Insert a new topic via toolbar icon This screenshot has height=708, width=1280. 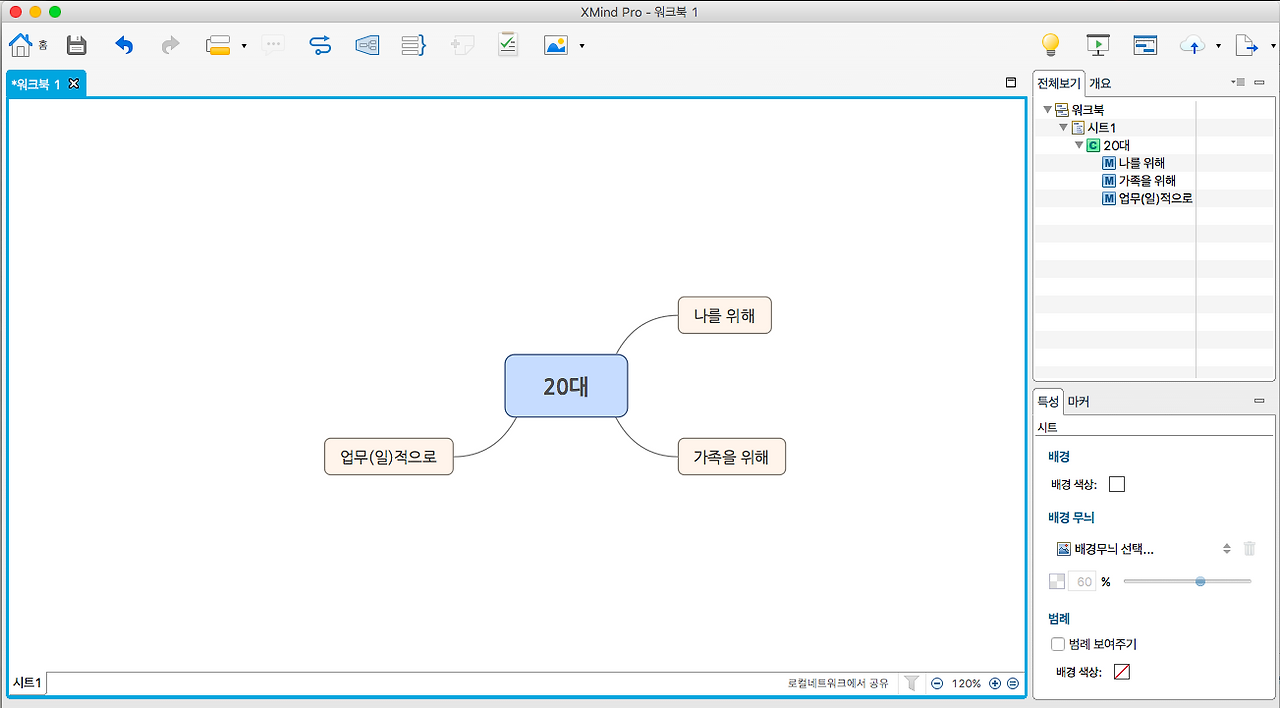[x=218, y=45]
